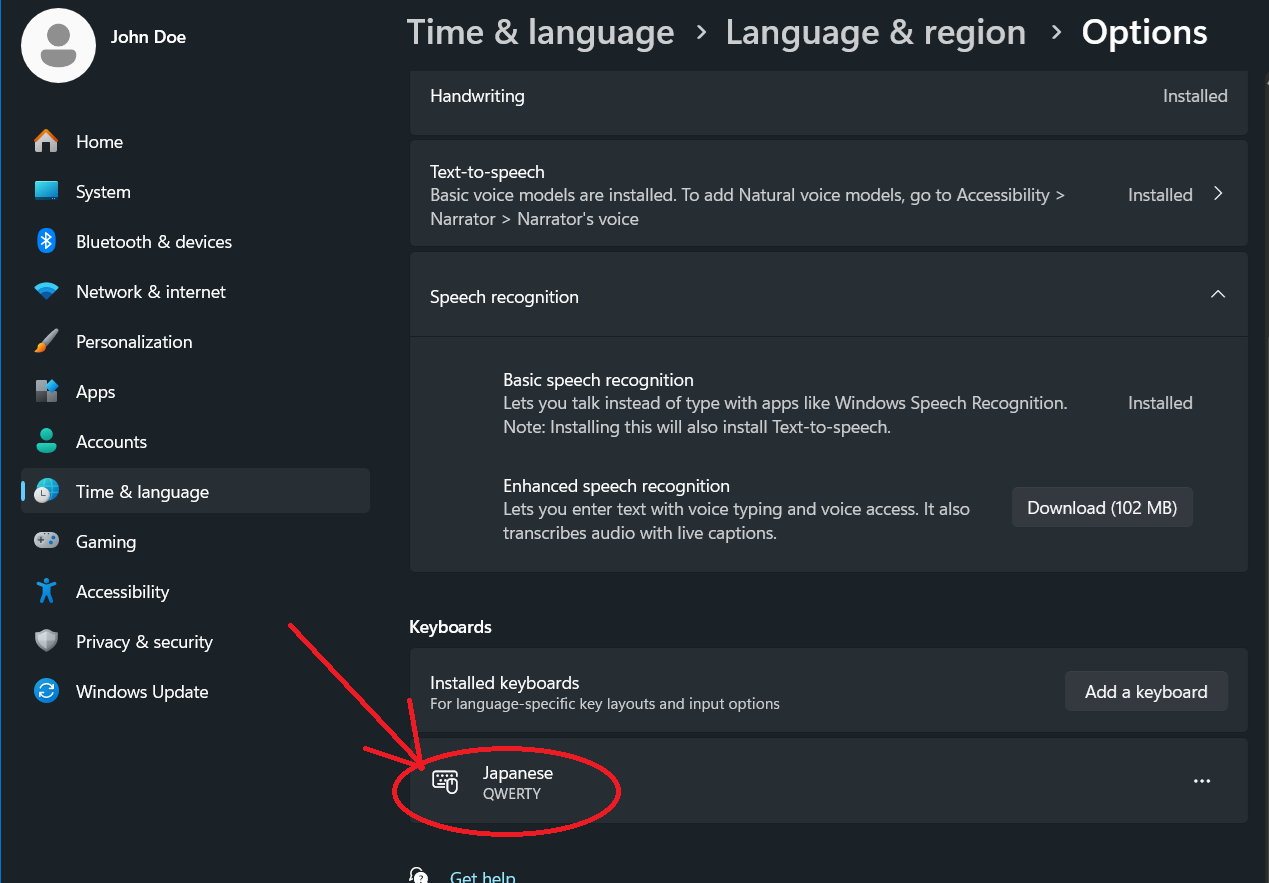Click the Time & language globe icon
Screen dimensions: 1269x883
point(46,491)
